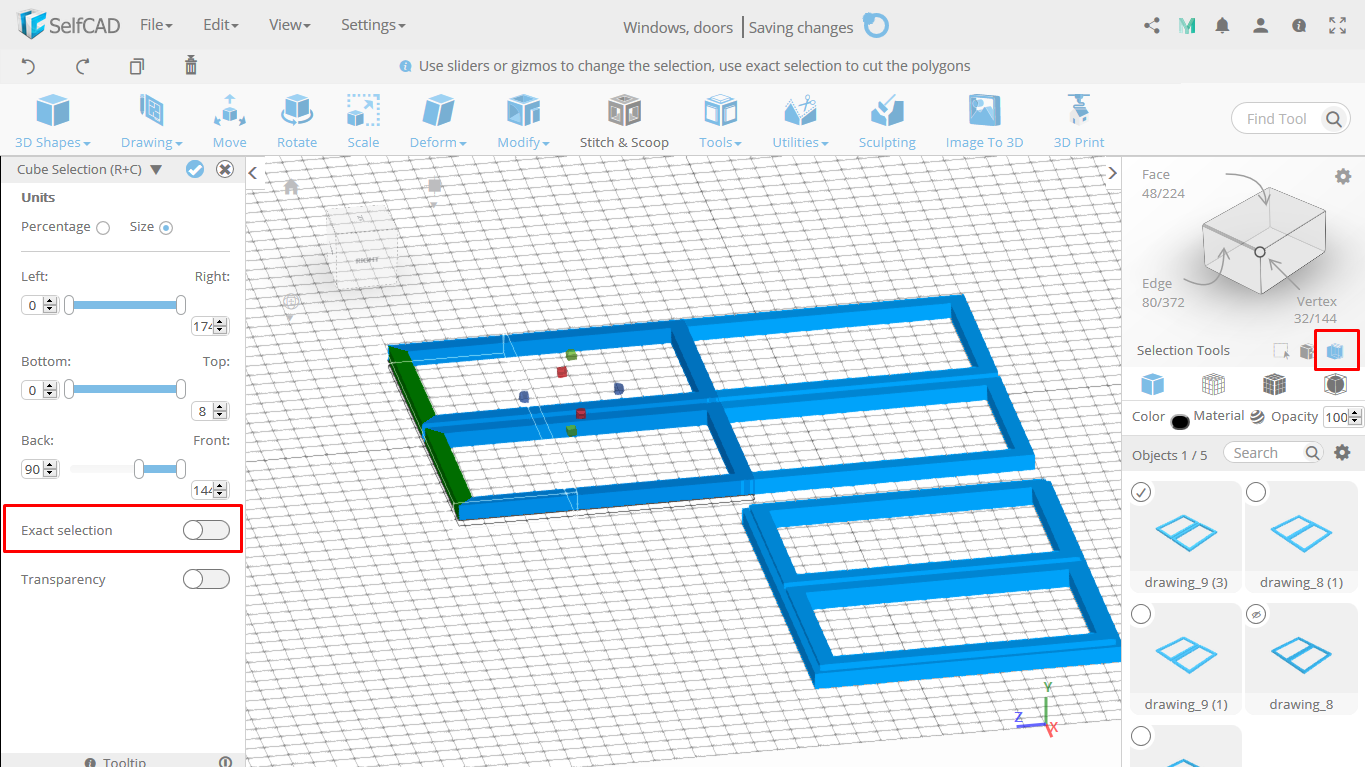
Task: Click Vertex selection mode label
Action: coord(1317,301)
